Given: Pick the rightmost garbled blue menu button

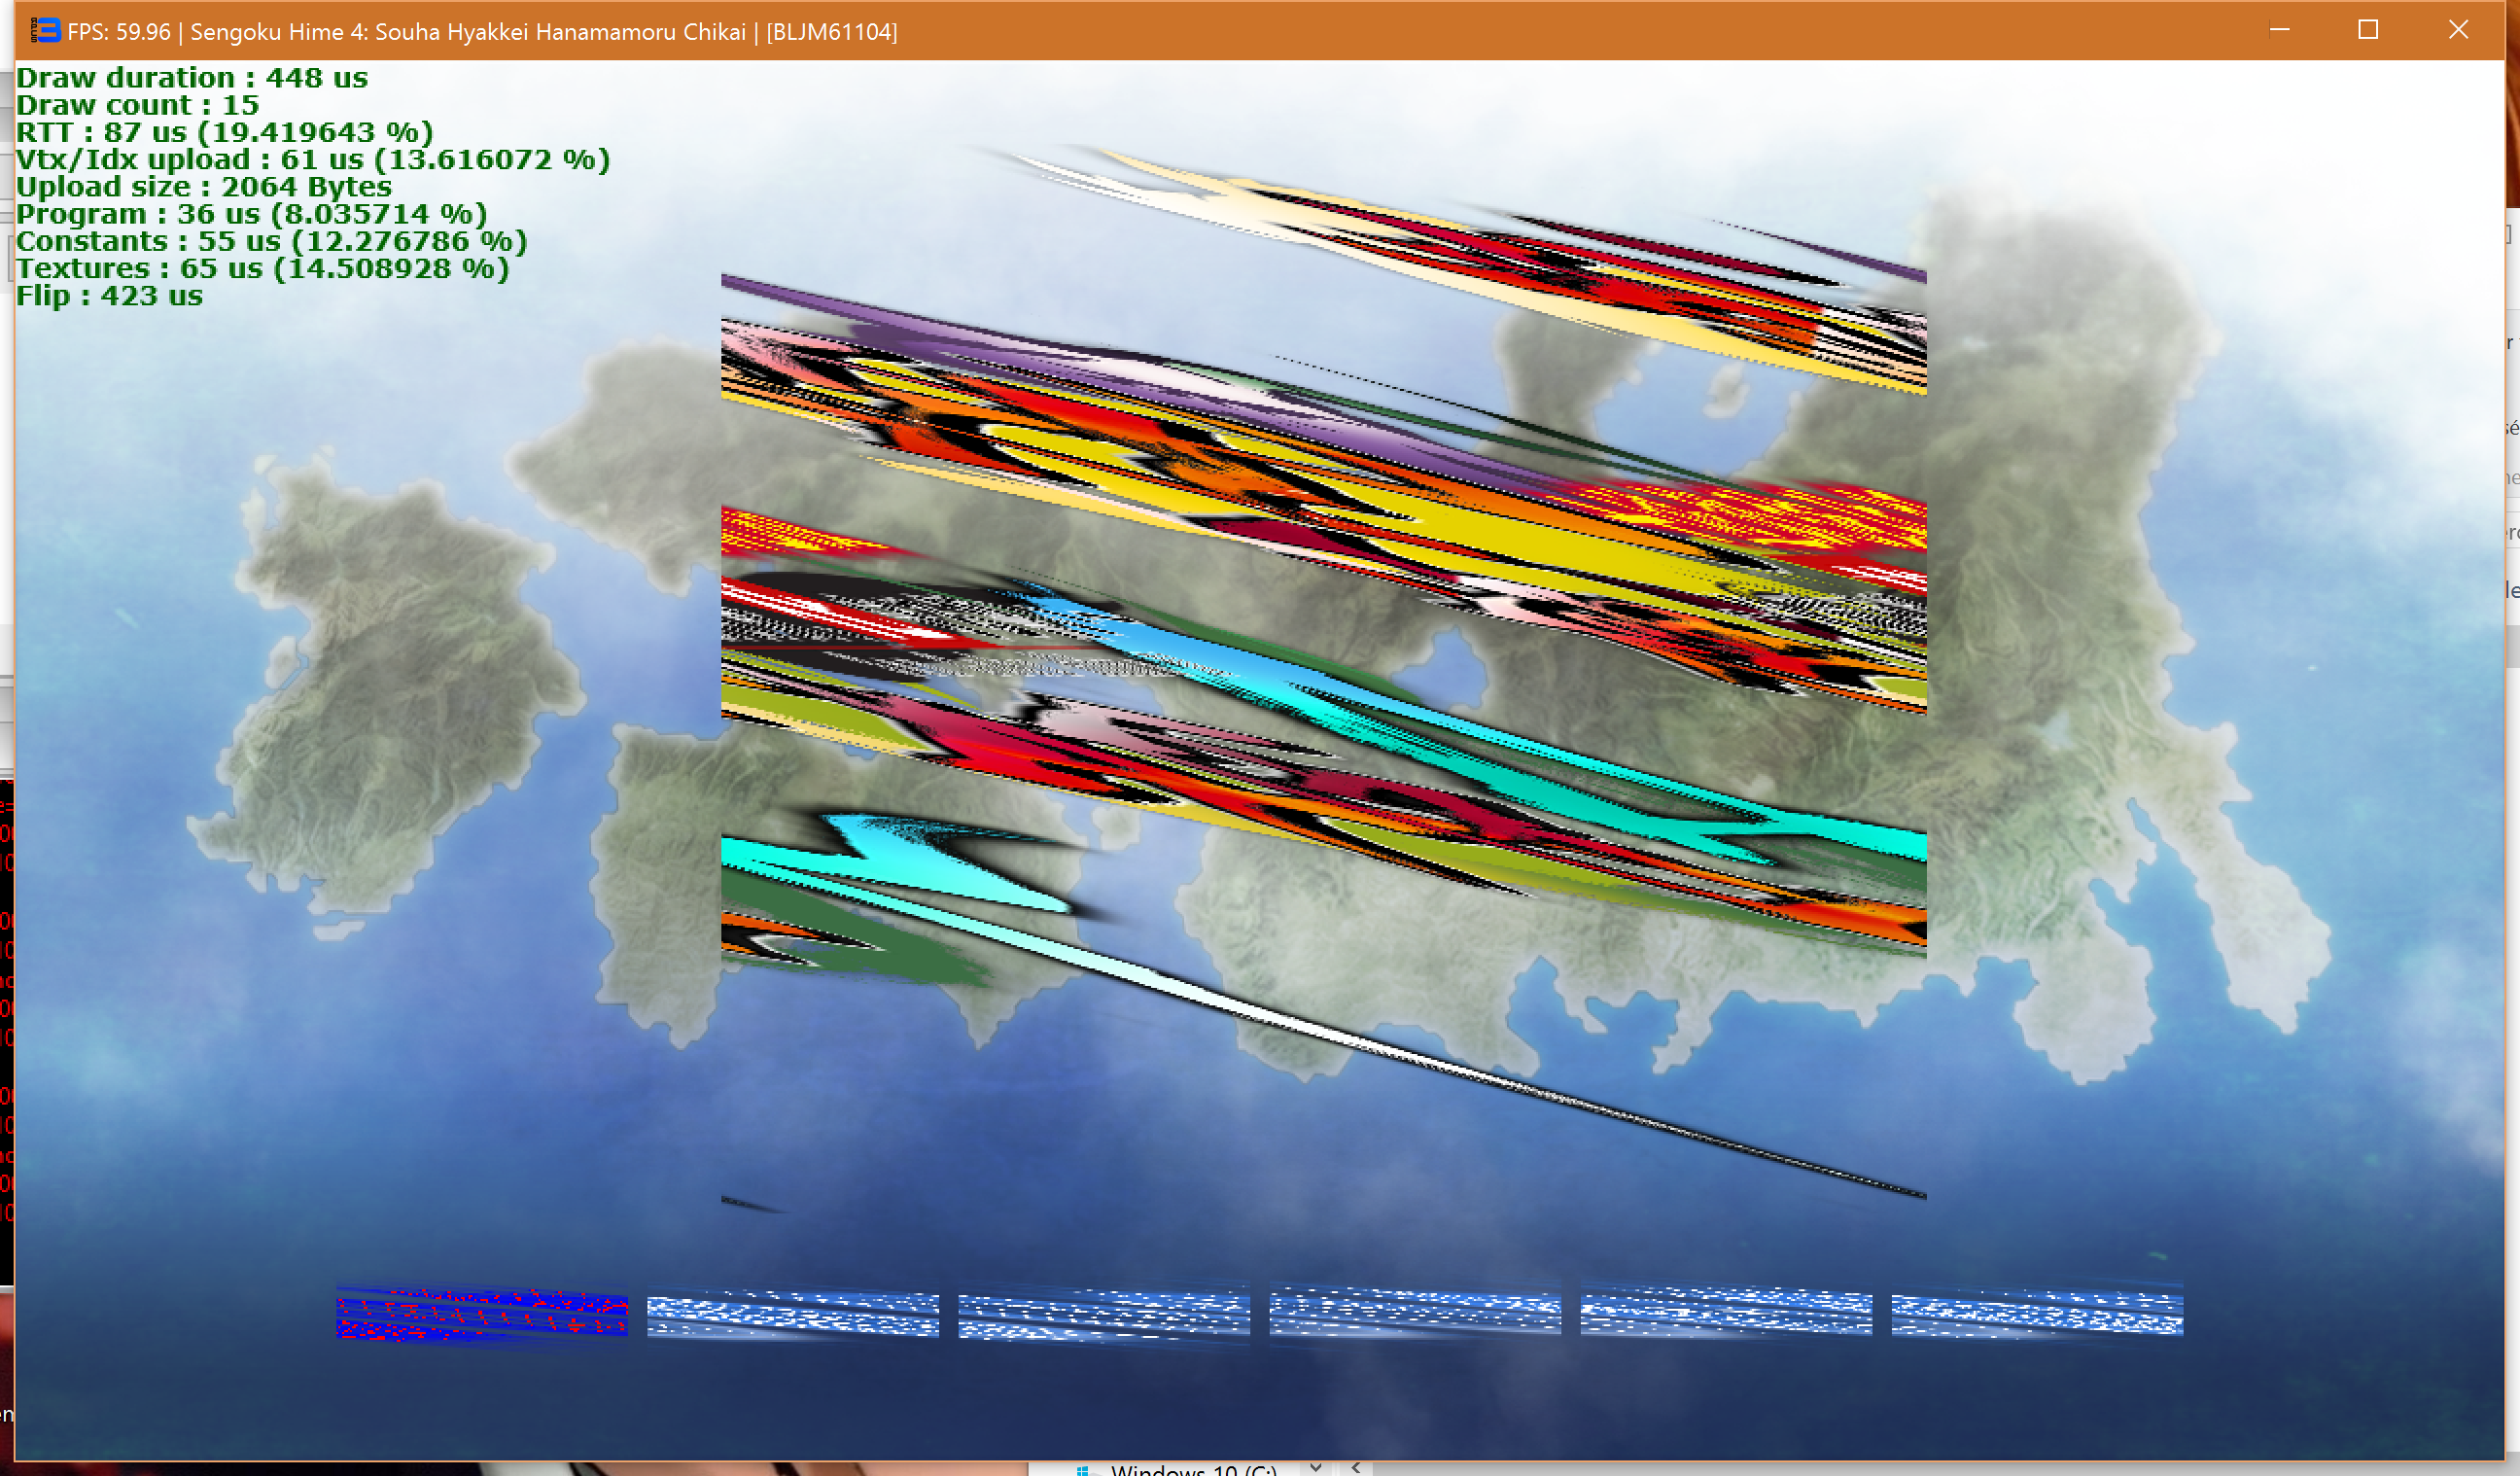Looking at the screenshot, I should (2037, 1313).
